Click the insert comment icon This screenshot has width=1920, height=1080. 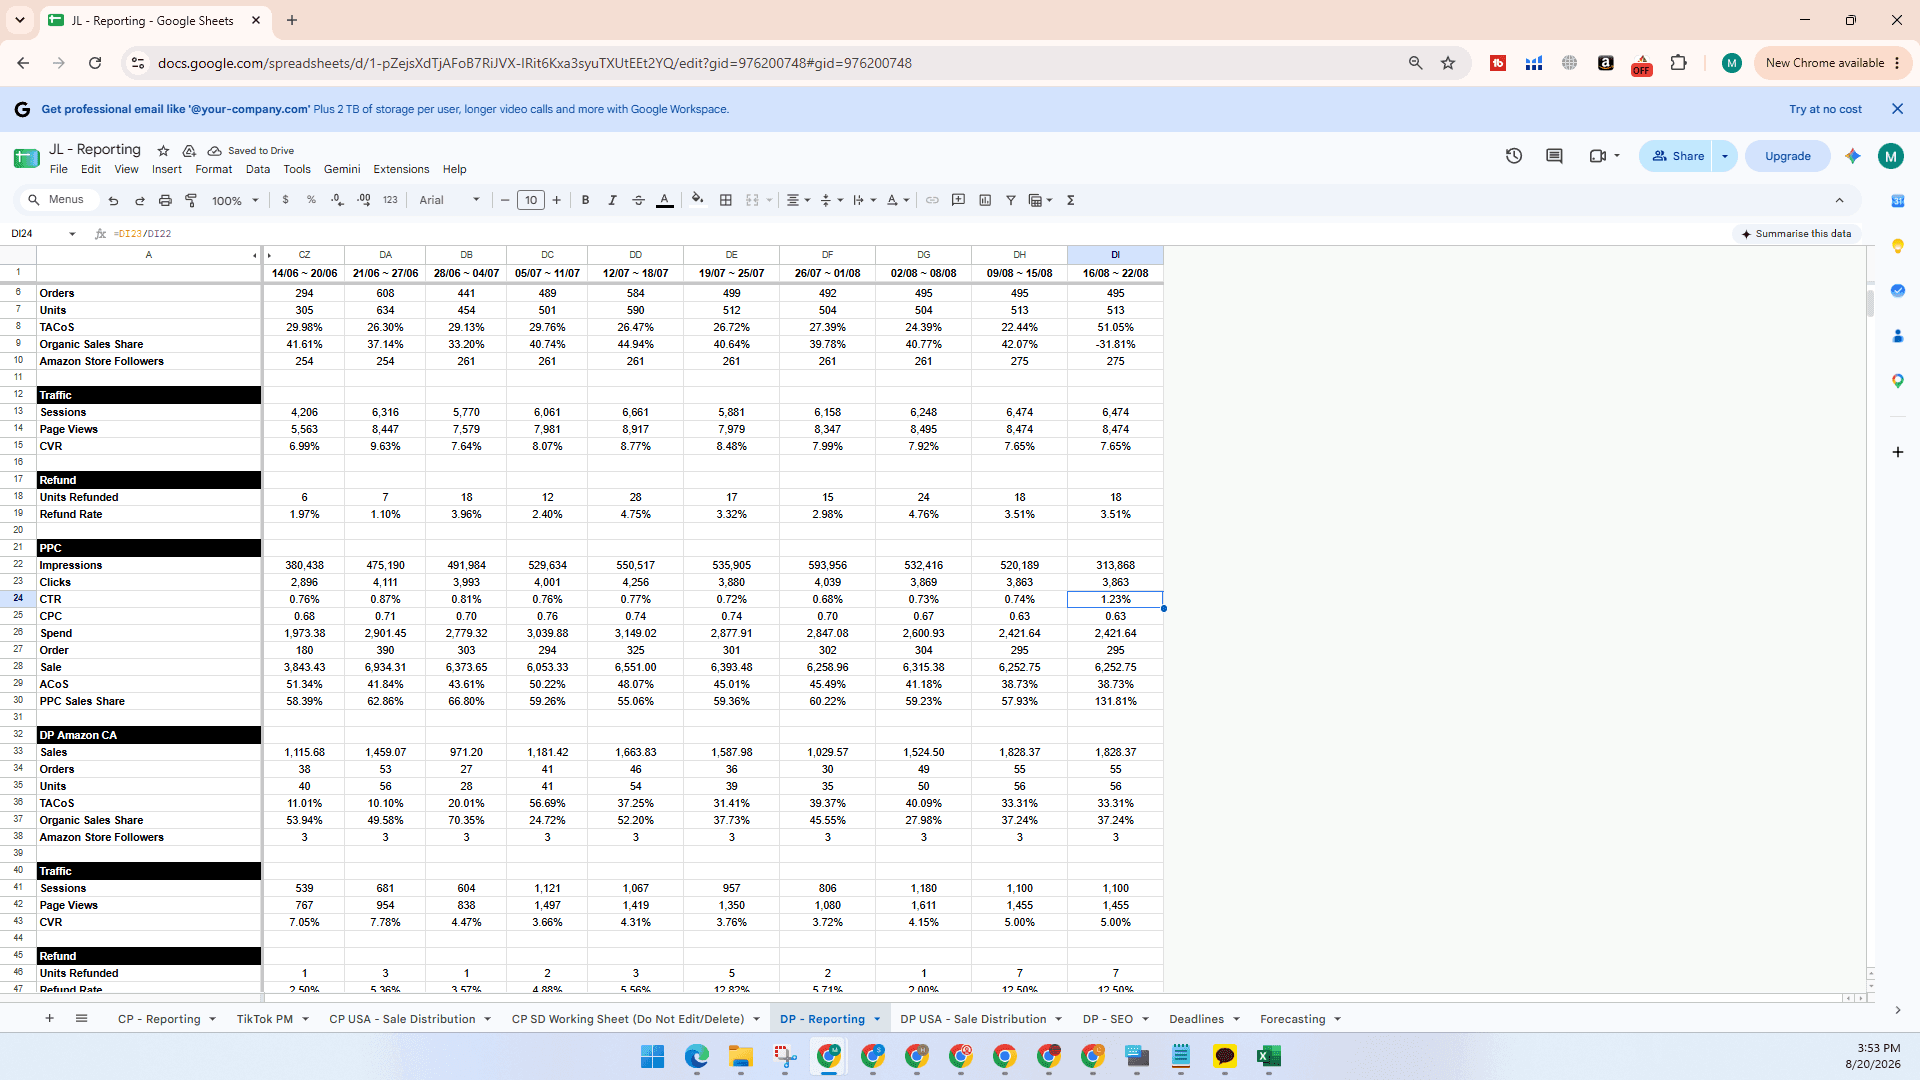coord(958,200)
